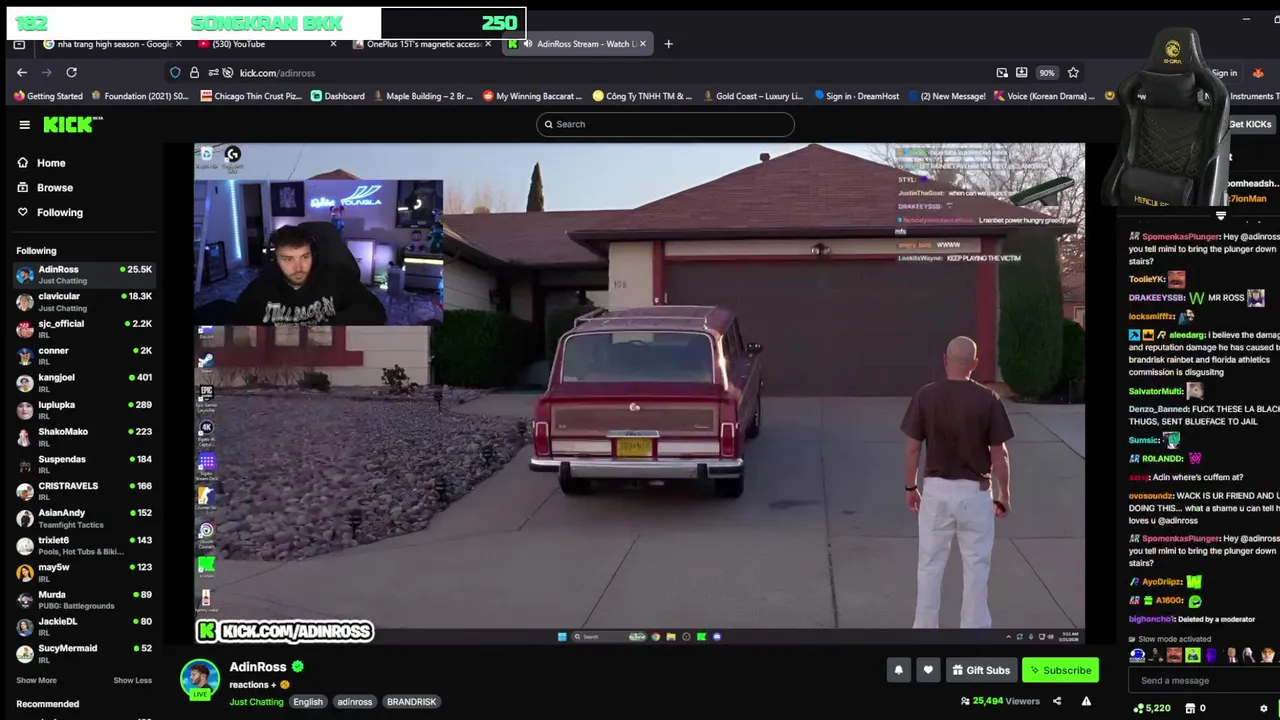Open the Firefox tab list icon

tap(19, 44)
